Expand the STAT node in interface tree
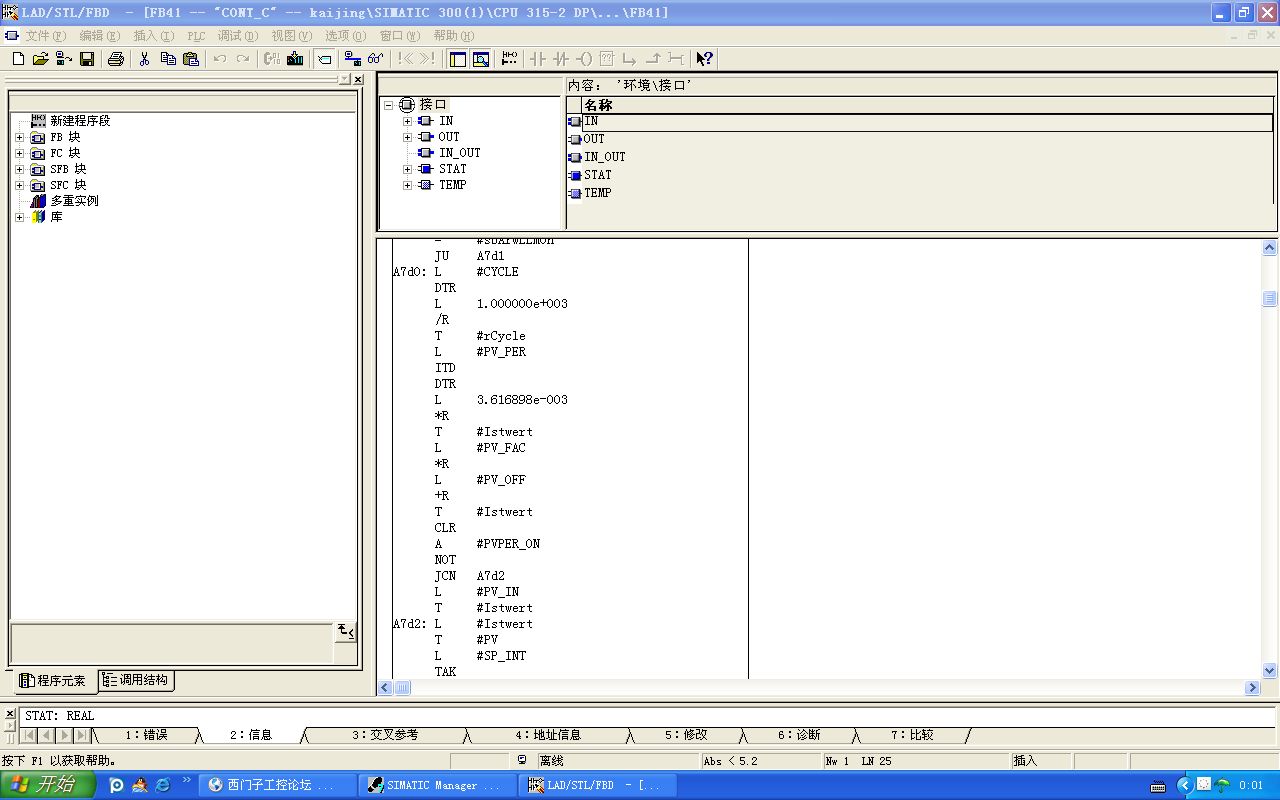The image size is (1280, 800). pyautogui.click(x=407, y=169)
